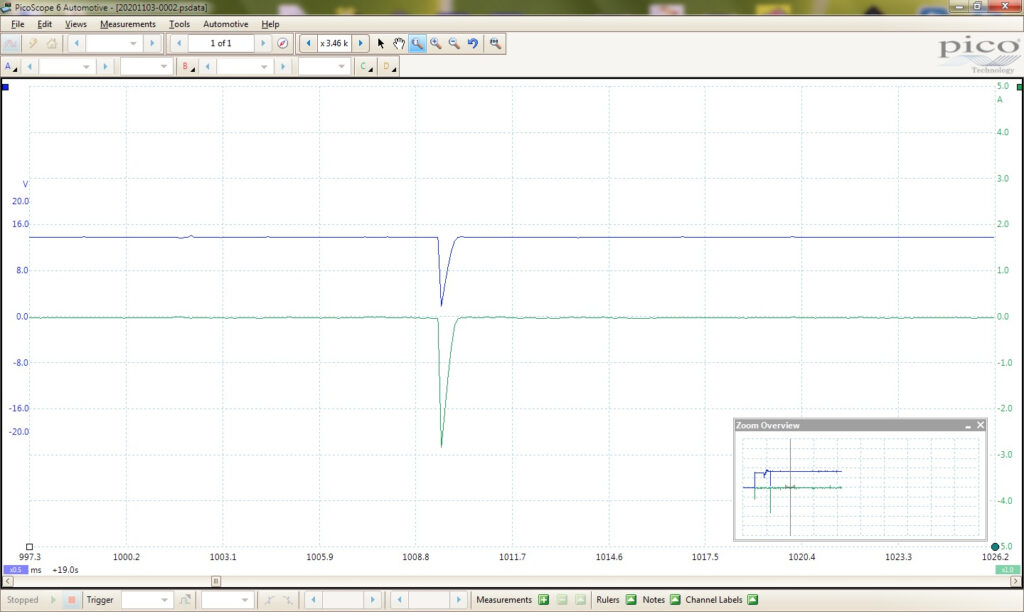The image size is (1024, 612).
Task: Open Channel C options button
Action: click(x=366, y=66)
